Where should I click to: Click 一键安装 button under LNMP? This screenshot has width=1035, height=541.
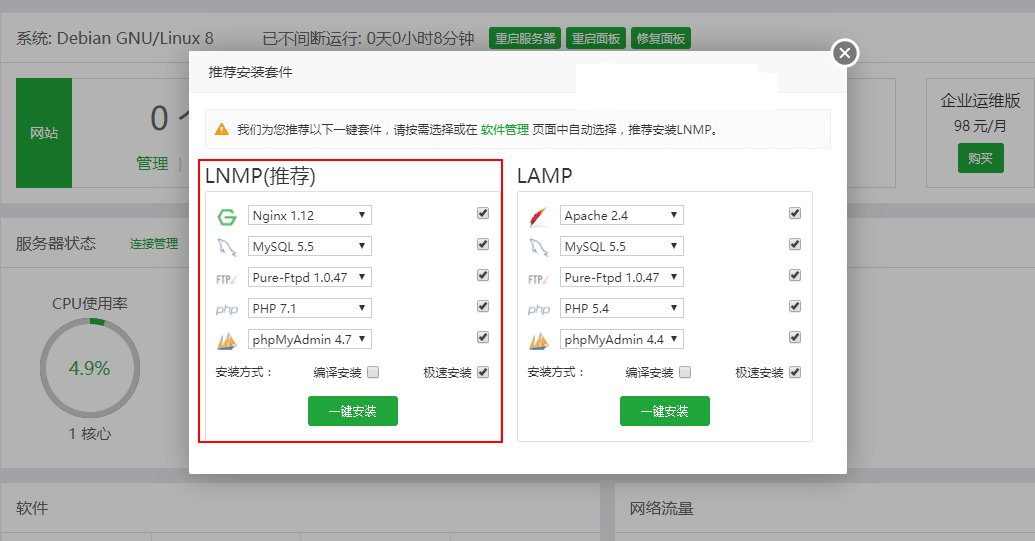click(x=353, y=411)
